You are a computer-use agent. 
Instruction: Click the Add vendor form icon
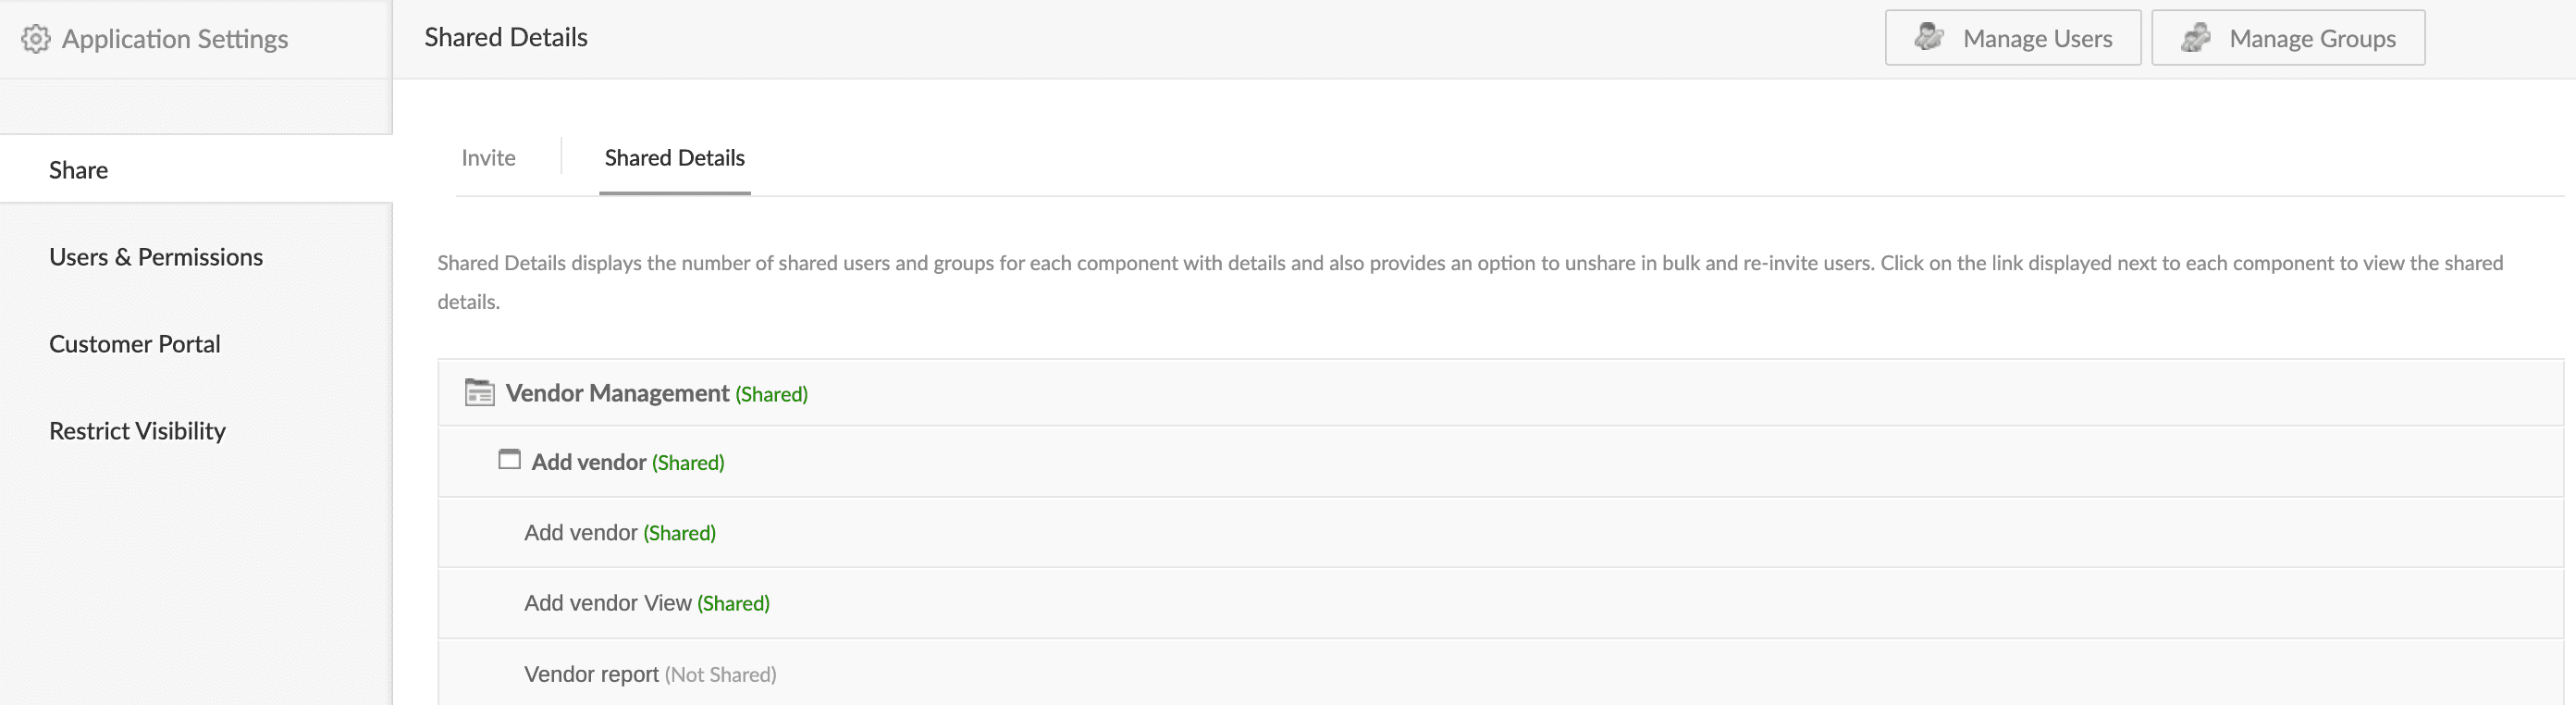tap(510, 459)
